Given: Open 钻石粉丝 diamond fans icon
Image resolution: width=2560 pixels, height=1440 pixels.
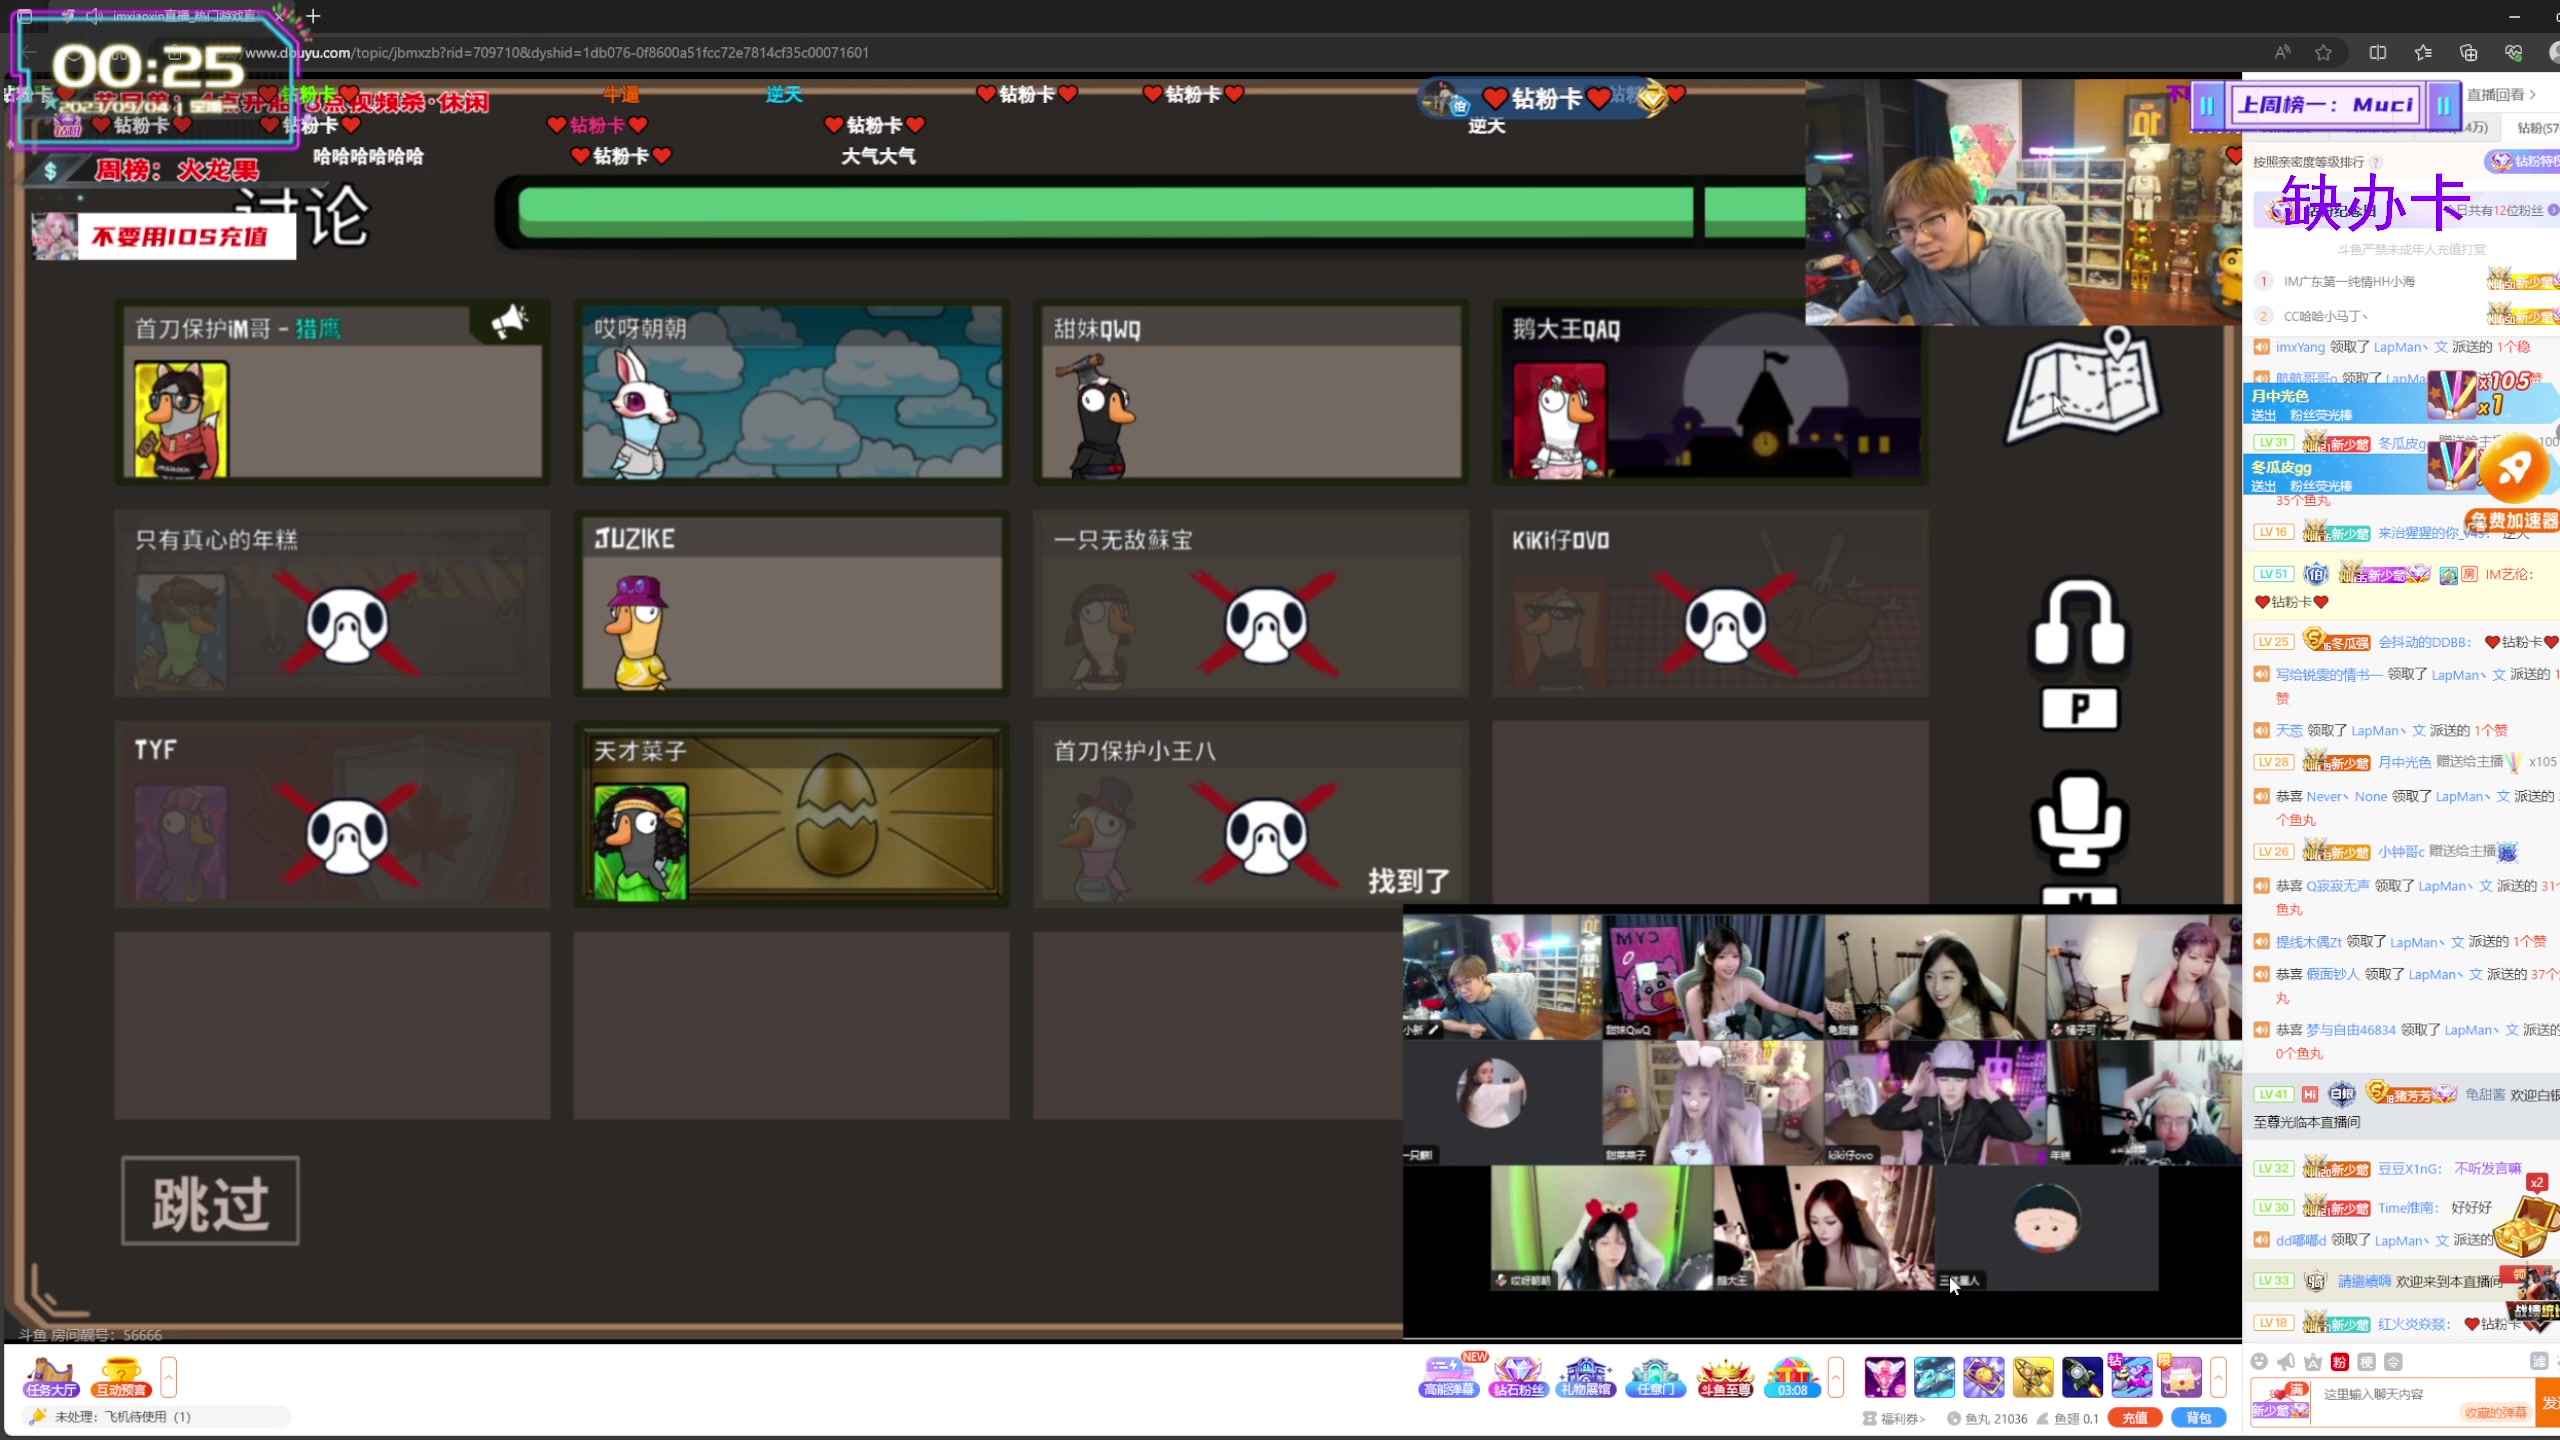Looking at the screenshot, I should 1517,1377.
